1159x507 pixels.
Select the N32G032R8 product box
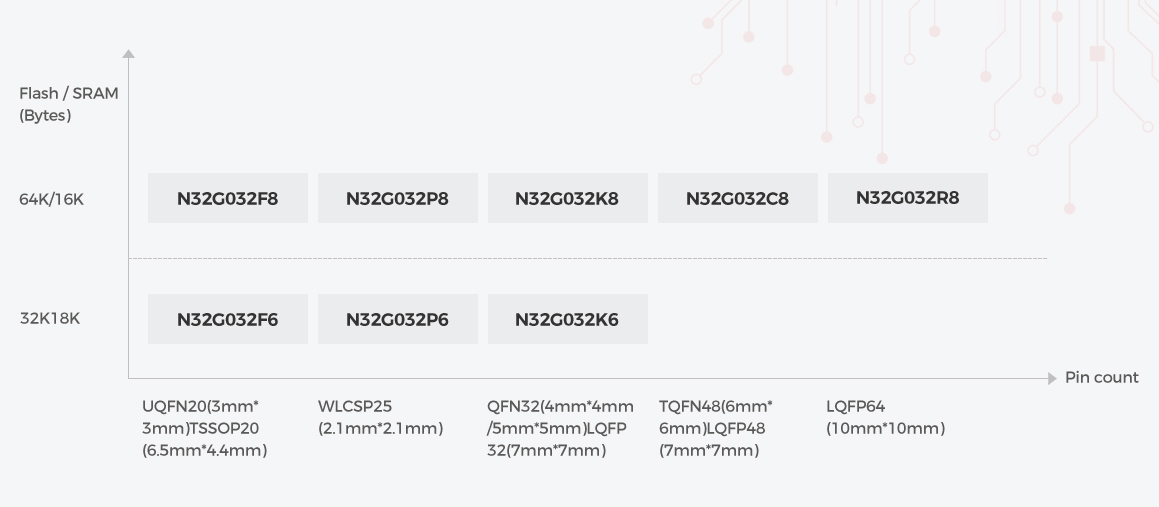[907, 198]
